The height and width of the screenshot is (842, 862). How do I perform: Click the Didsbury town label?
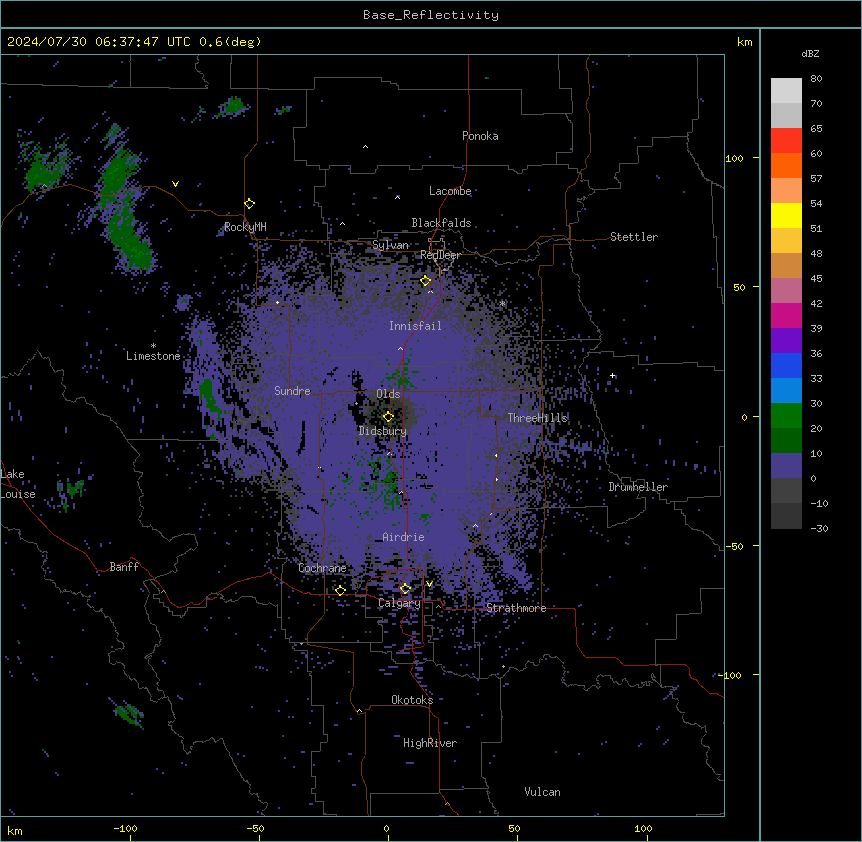click(383, 431)
